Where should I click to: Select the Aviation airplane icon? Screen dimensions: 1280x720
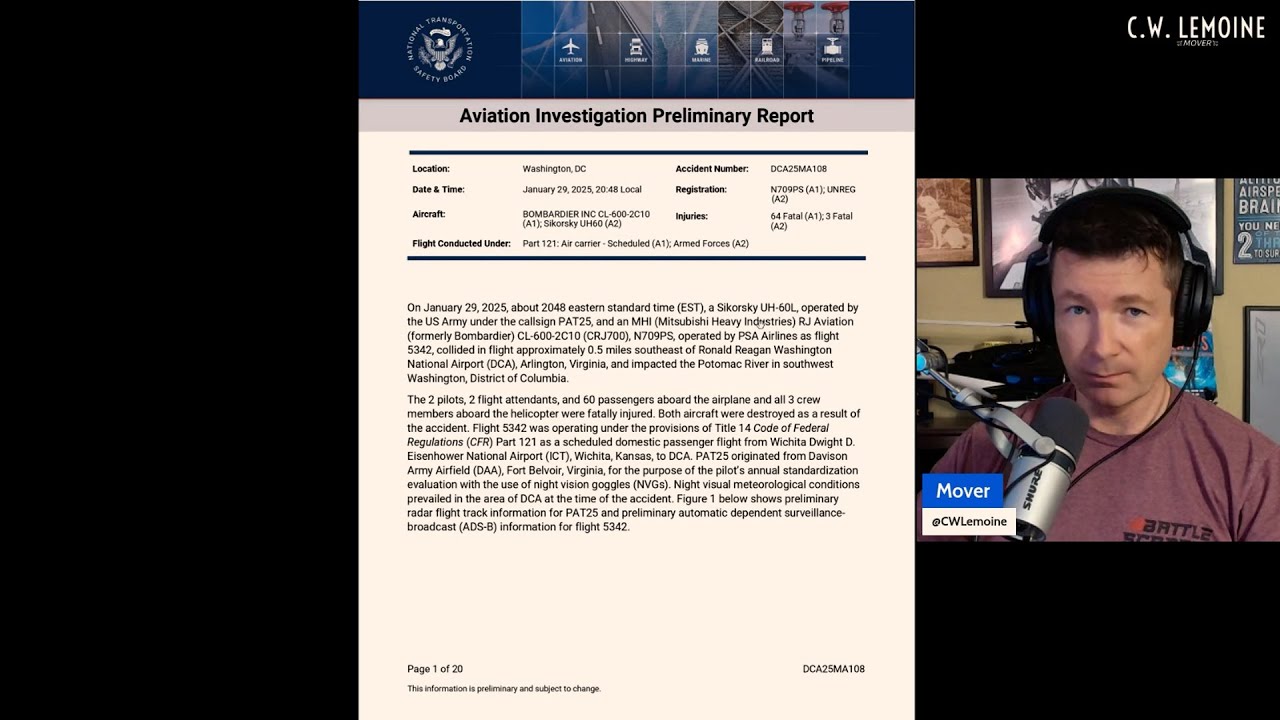pyautogui.click(x=571, y=47)
